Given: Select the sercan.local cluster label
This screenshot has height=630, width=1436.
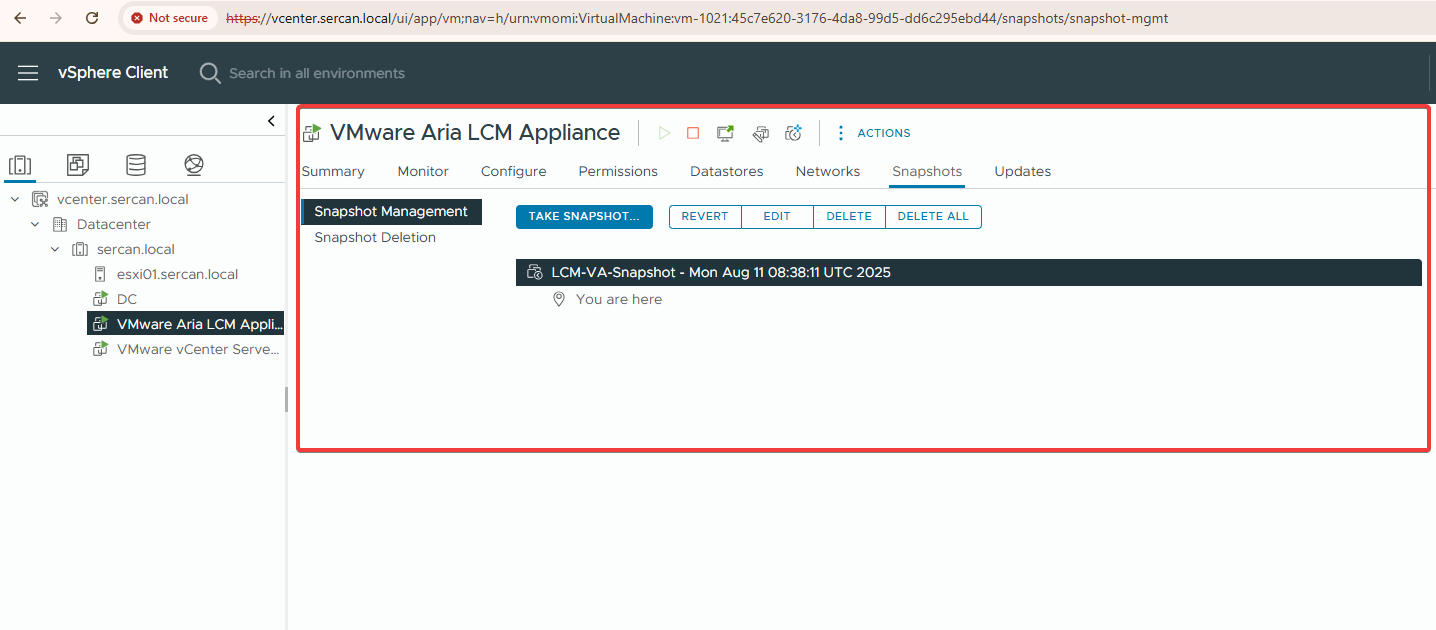Looking at the screenshot, I should click(x=136, y=249).
